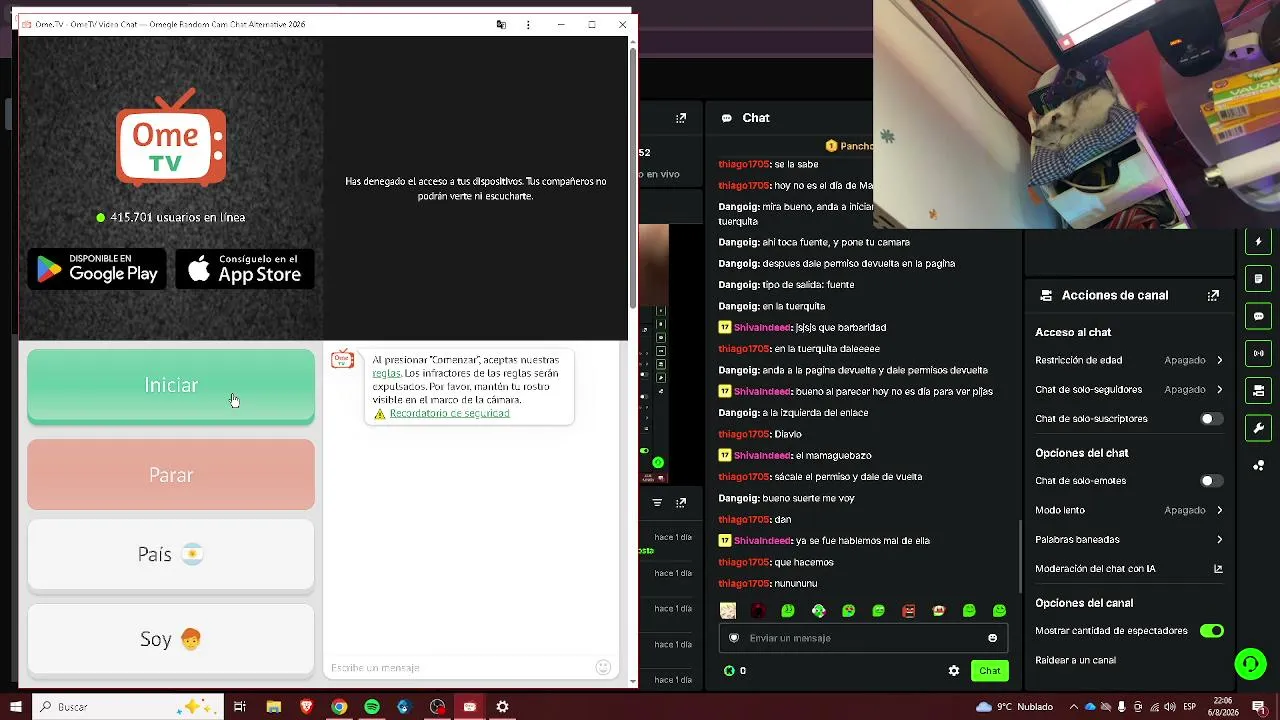Image resolution: width=1280 pixels, height=720 pixels.
Task: Open Spotify from the taskbar
Action: [372, 707]
